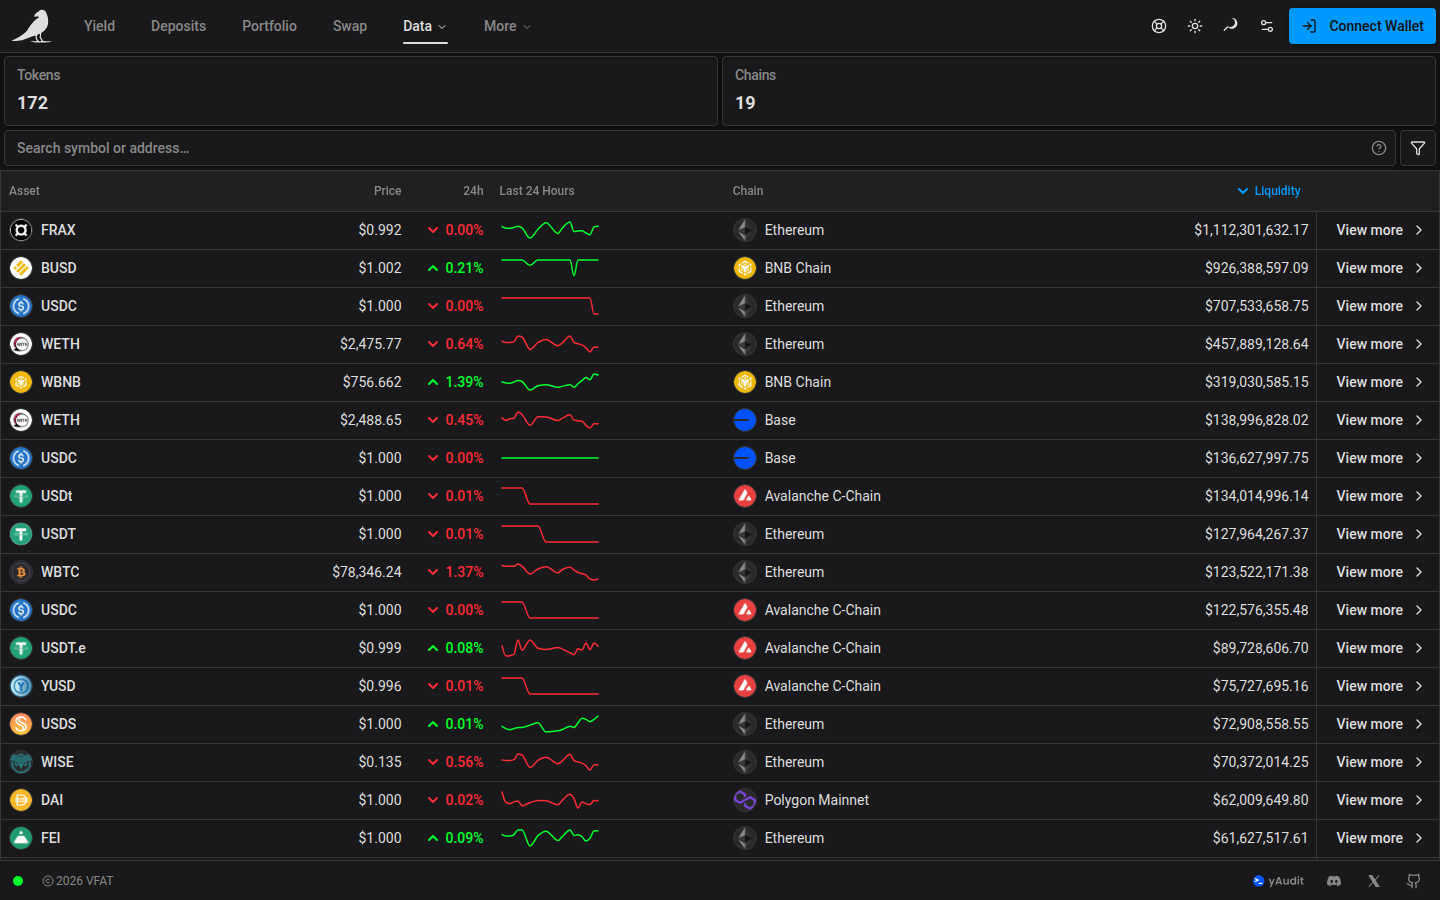The width and height of the screenshot is (1440, 900).
Task: Click the search help question icon
Action: click(1379, 148)
